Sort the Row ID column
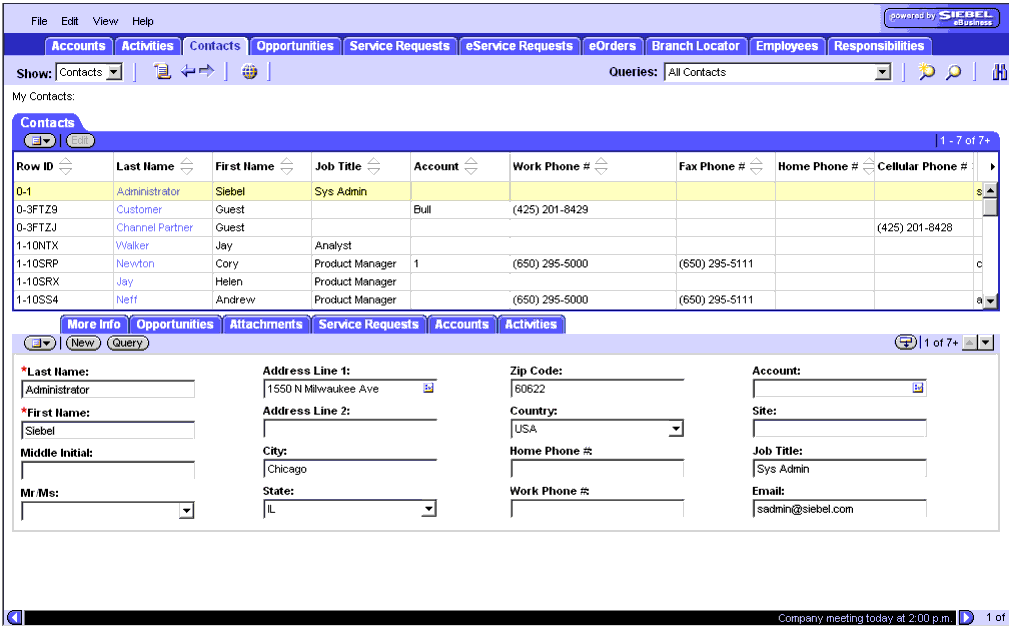The image size is (1011, 628). click(65, 166)
